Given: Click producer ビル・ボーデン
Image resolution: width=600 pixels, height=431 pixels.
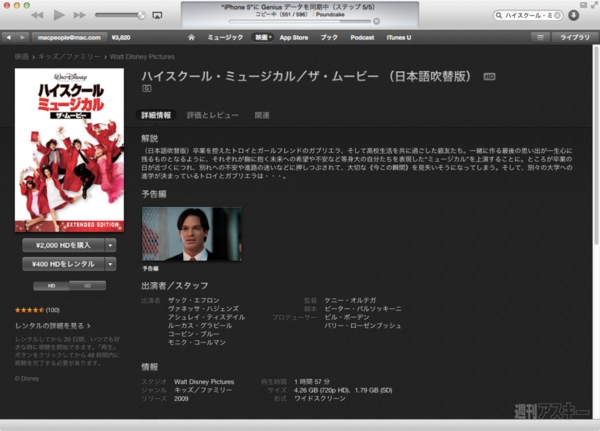Looking at the screenshot, I should tap(347, 317).
